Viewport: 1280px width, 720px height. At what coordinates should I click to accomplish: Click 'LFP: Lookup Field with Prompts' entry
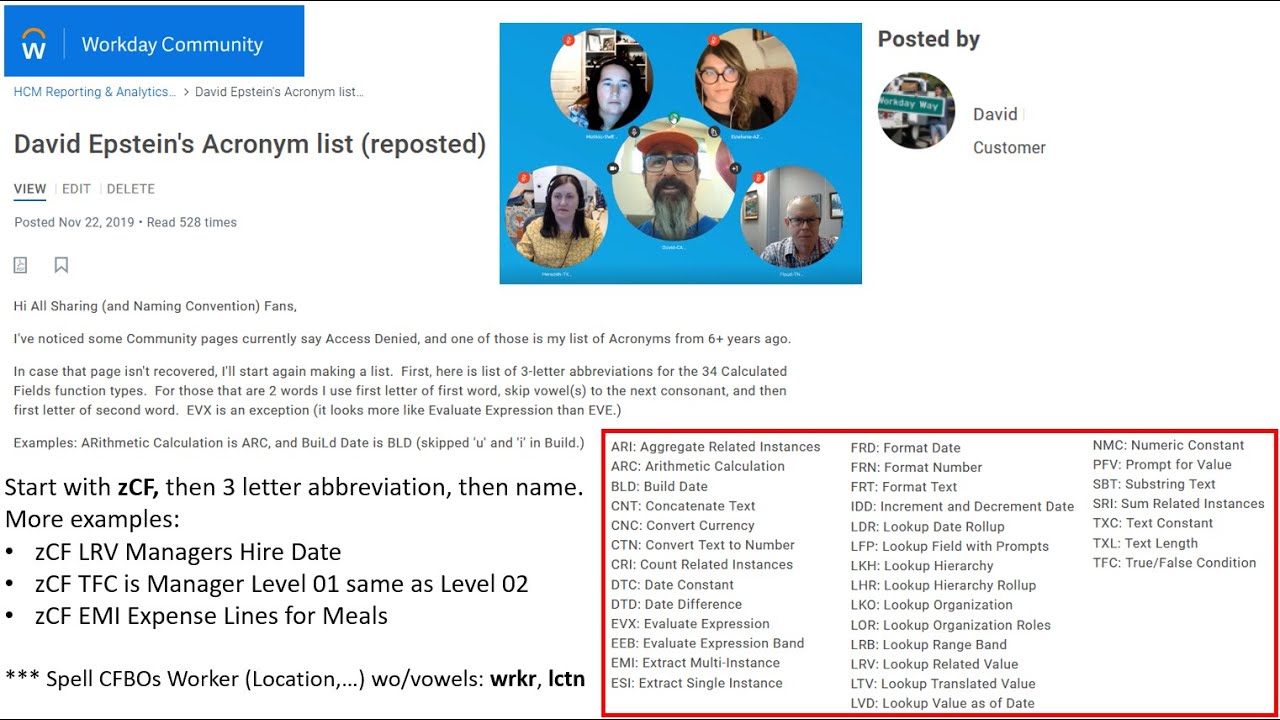pos(950,546)
